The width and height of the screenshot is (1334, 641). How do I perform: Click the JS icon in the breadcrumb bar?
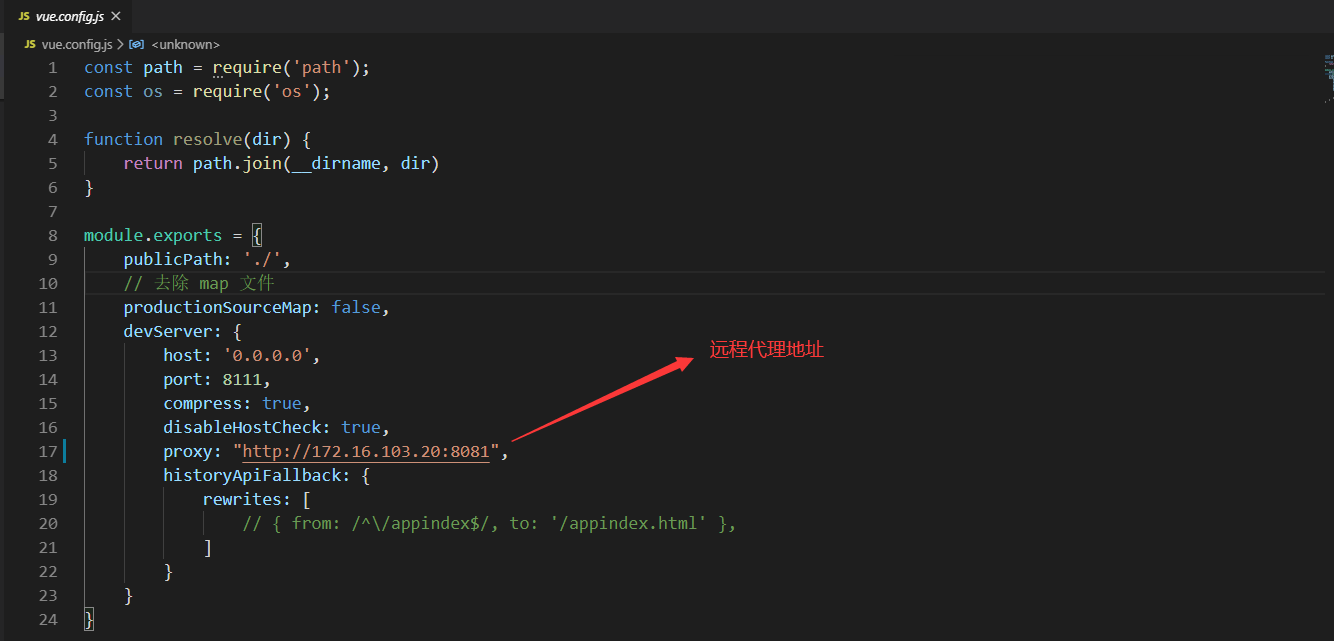coord(30,45)
